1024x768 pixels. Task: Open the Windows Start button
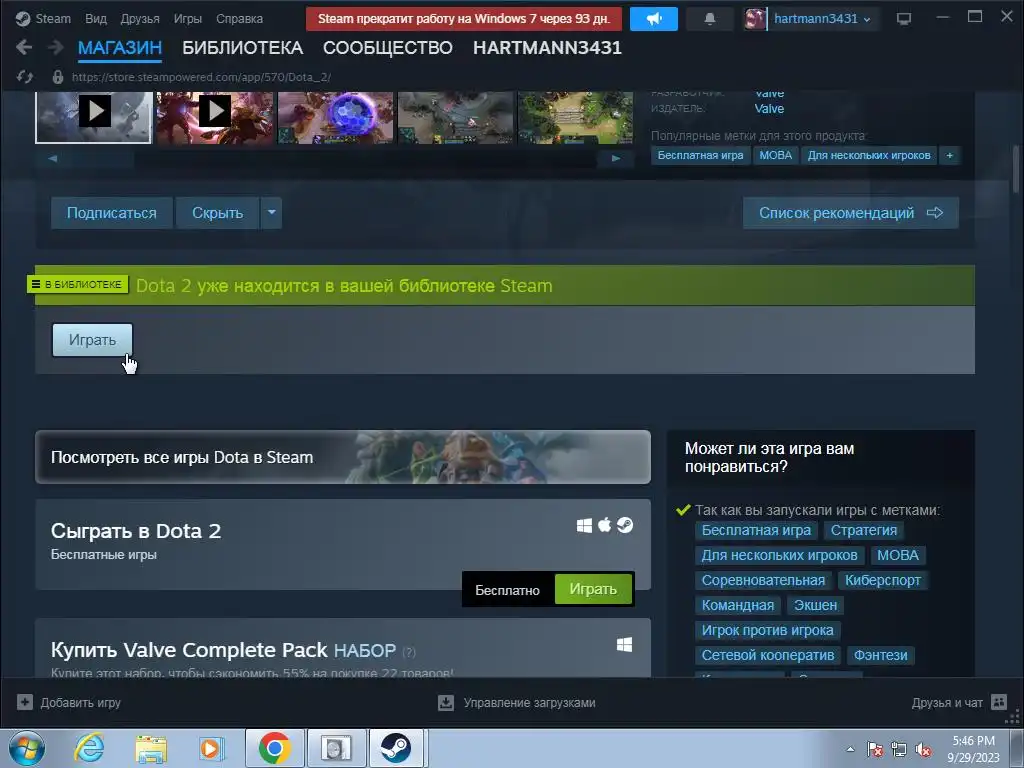click(27, 748)
